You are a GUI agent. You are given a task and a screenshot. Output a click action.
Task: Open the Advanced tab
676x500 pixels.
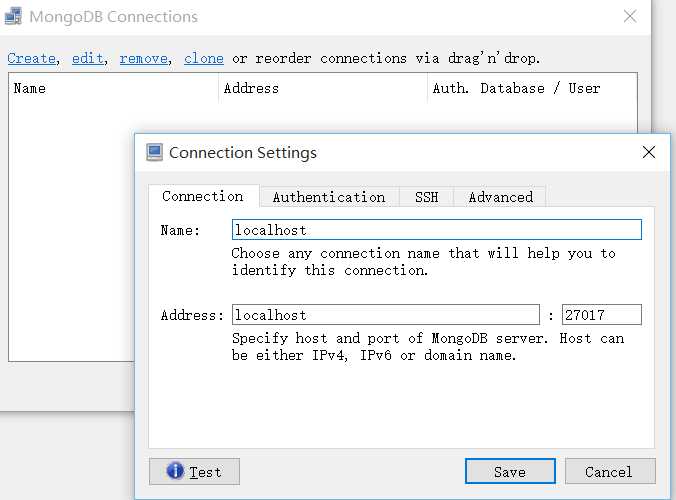click(x=501, y=197)
